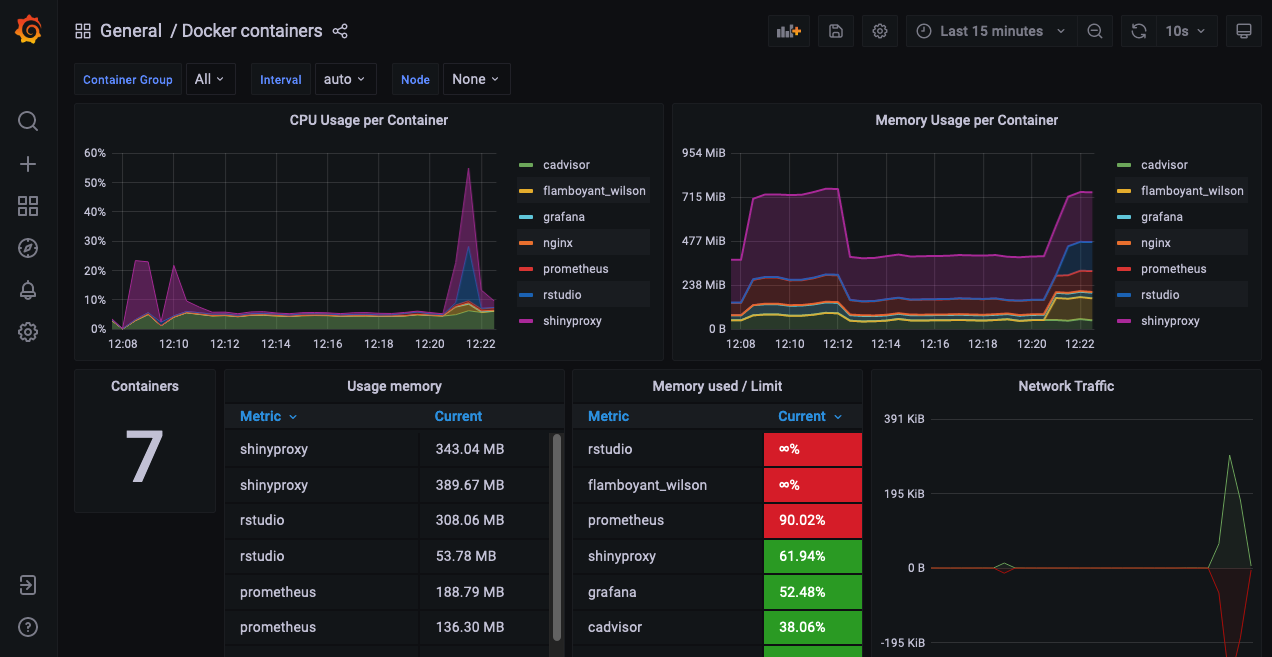This screenshot has width=1272, height=657.
Task: Sort Memory used / Limit by Metric column
Action: coord(608,416)
